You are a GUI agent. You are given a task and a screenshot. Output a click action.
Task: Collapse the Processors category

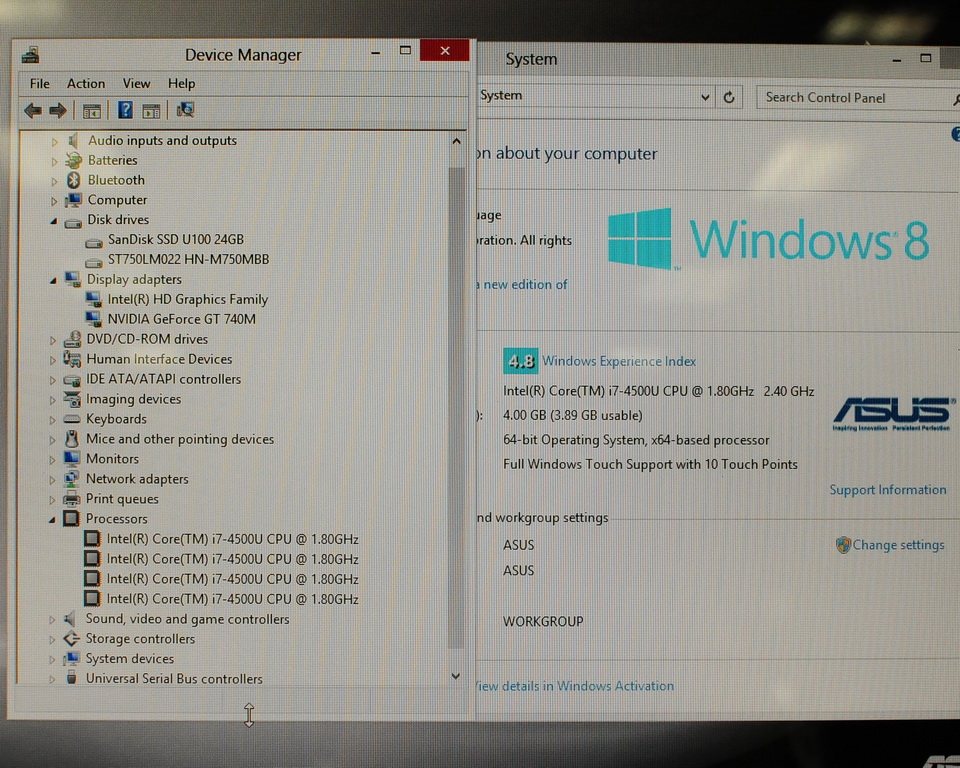[x=53, y=520]
